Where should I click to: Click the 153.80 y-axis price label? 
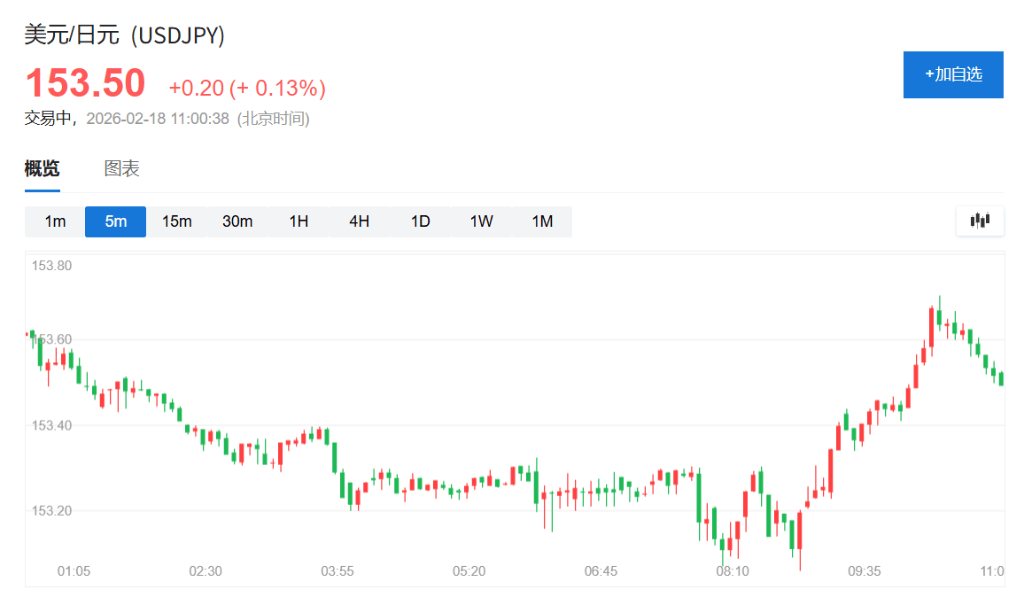point(52,266)
